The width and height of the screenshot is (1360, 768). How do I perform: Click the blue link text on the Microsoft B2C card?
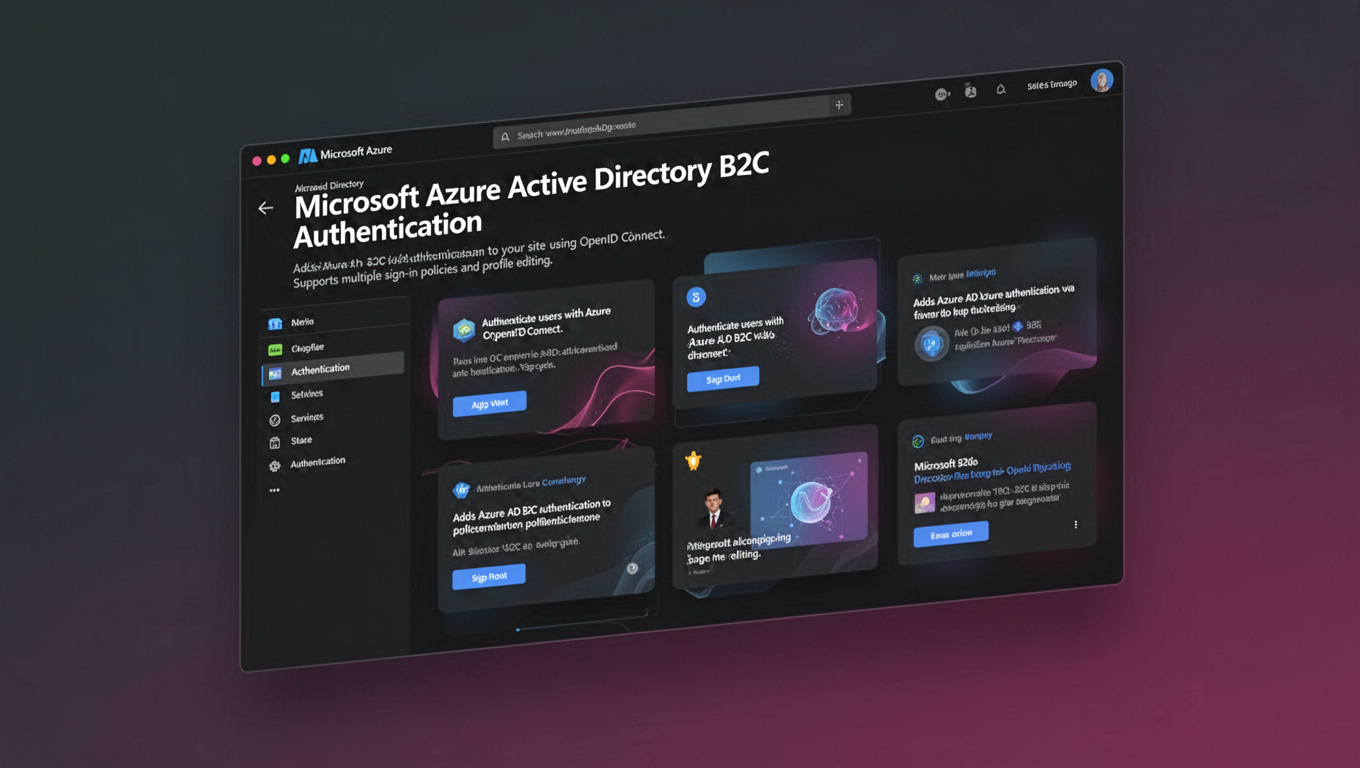coord(992,473)
